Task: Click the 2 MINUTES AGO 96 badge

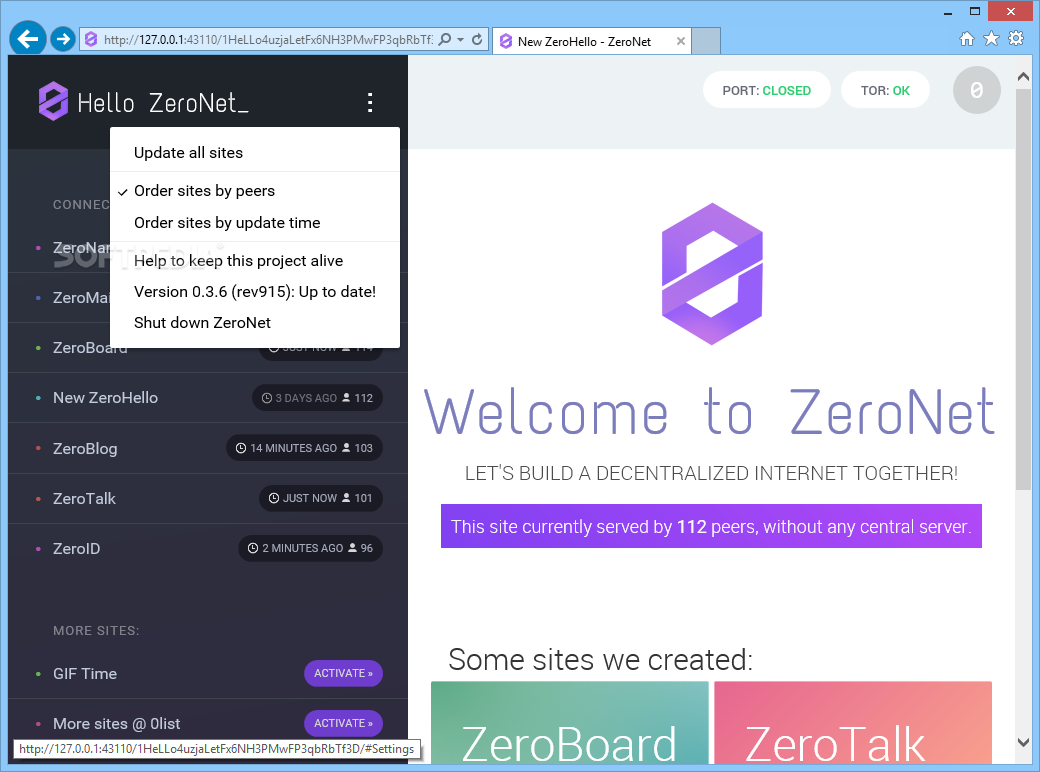Action: [310, 548]
